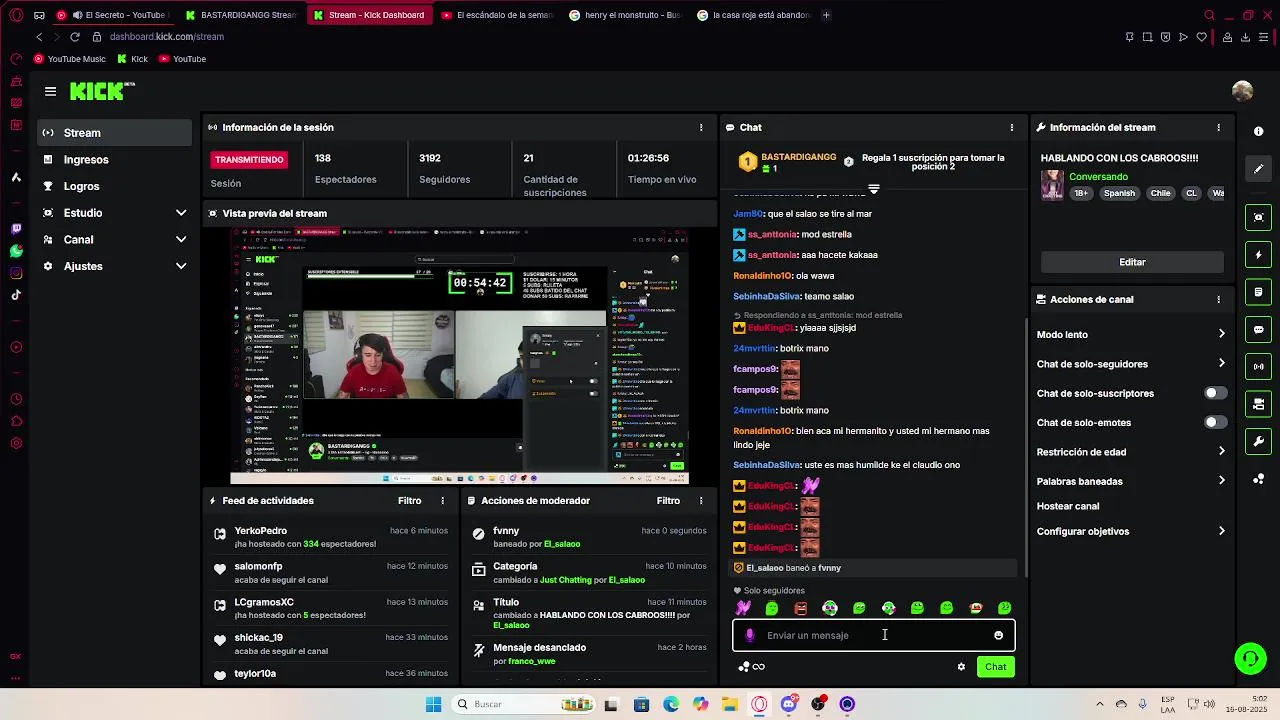Toggle Chat de solo-emotes switch
Image resolution: width=1280 pixels, height=720 pixels.
coord(1214,423)
